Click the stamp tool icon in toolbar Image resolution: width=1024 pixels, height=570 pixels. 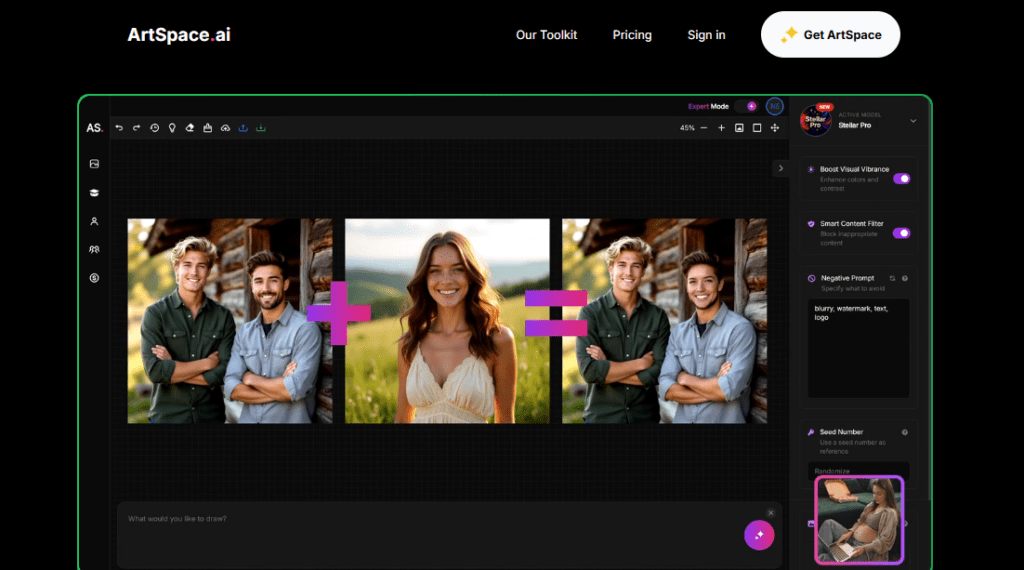click(x=208, y=128)
